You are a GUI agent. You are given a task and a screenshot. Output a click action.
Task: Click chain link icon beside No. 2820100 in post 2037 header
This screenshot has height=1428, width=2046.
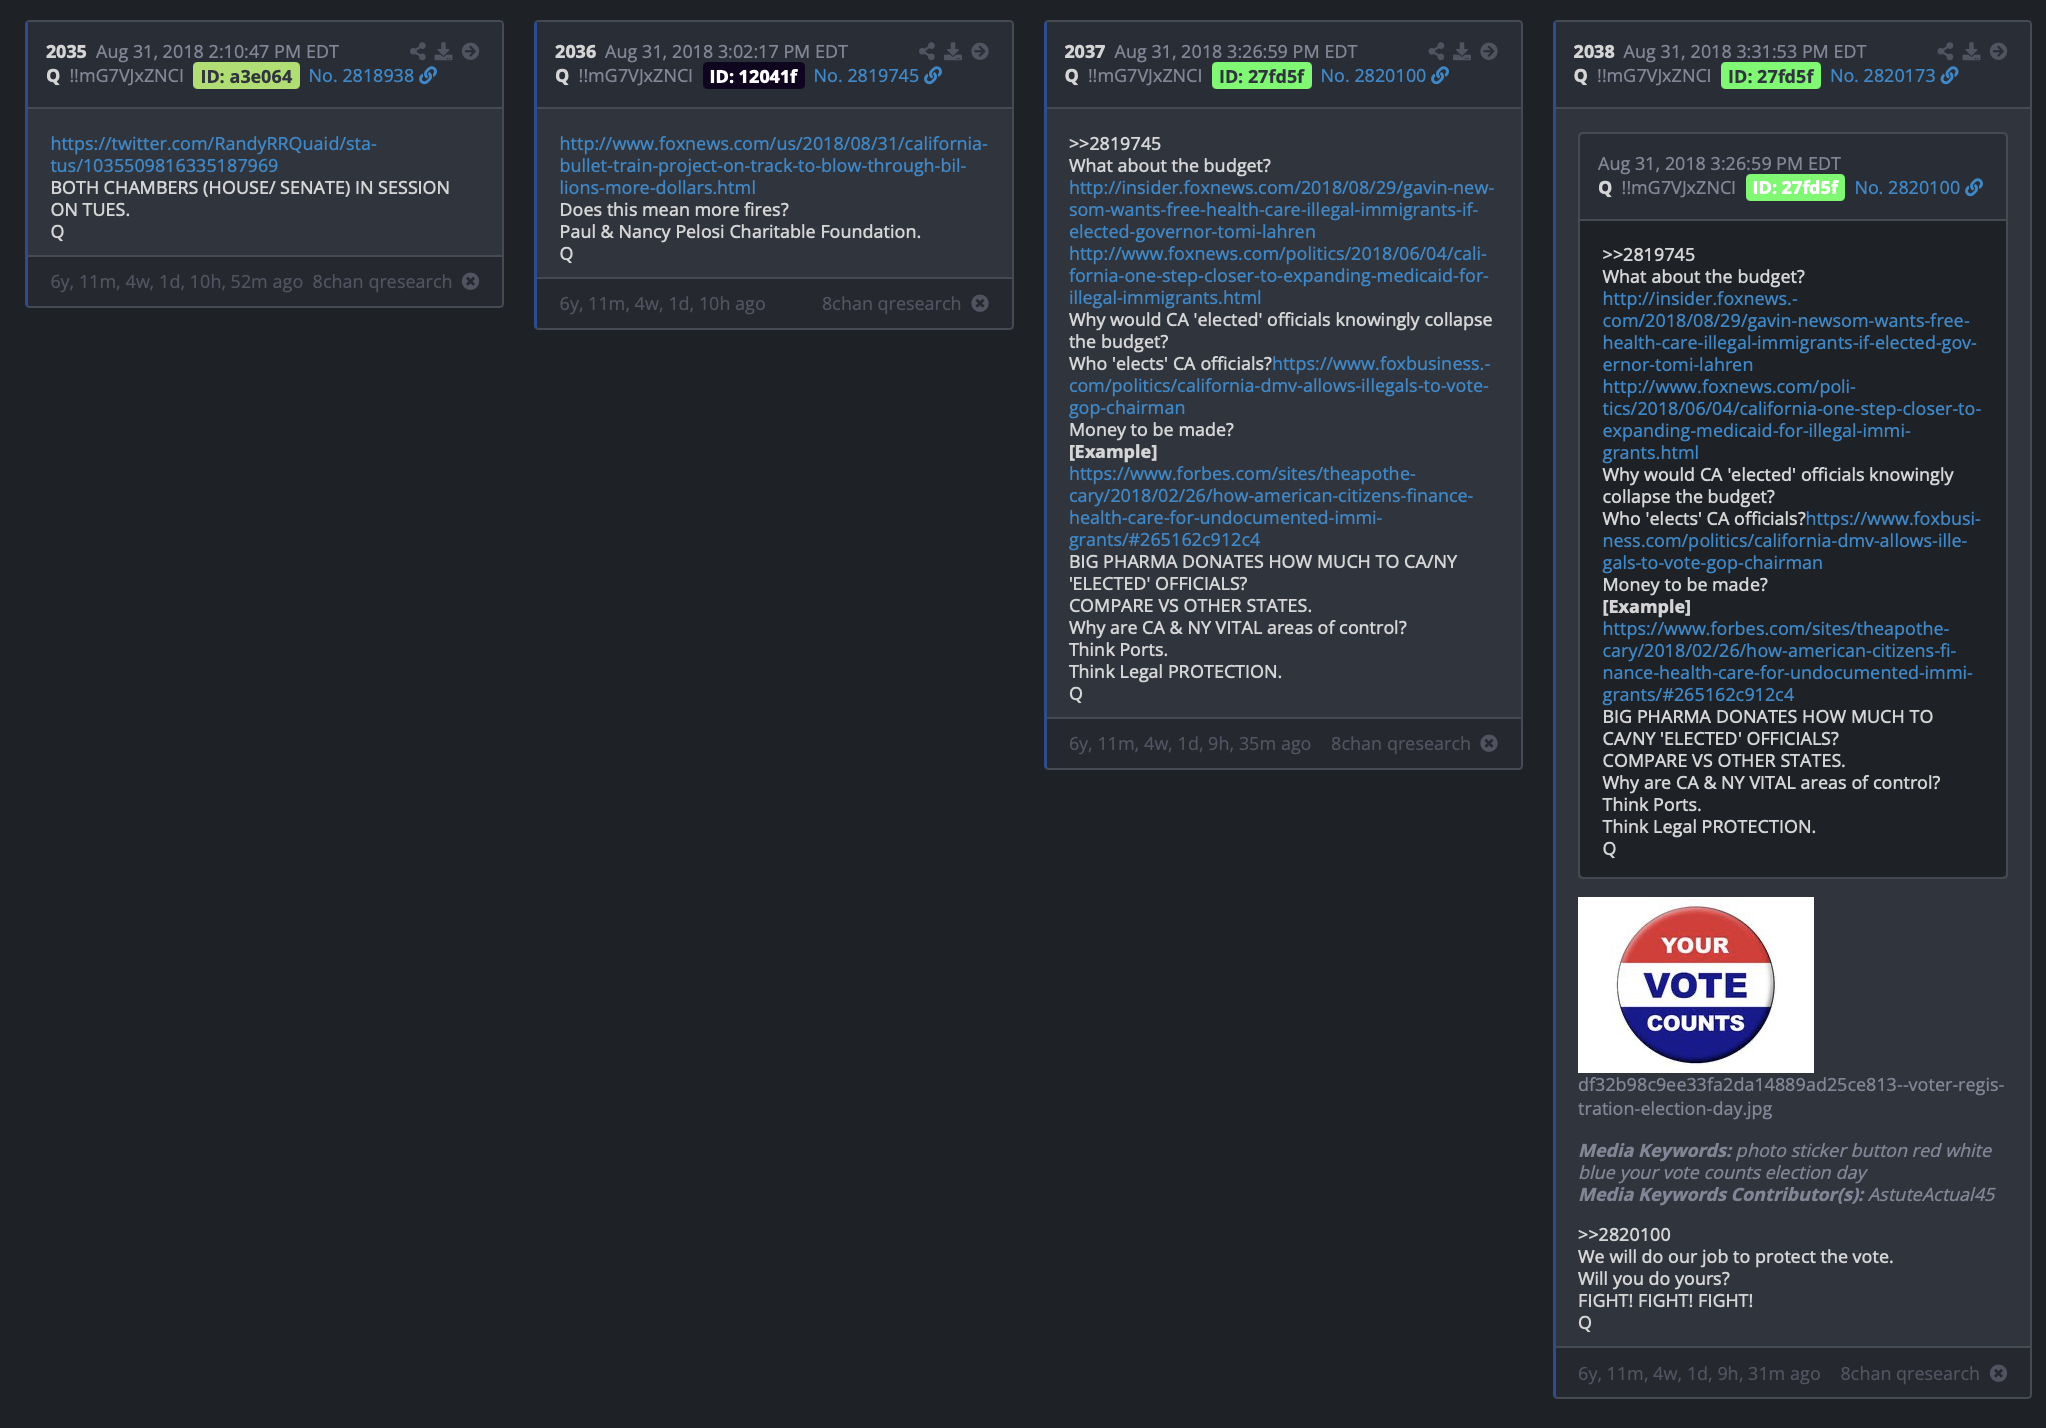[x=1440, y=75]
